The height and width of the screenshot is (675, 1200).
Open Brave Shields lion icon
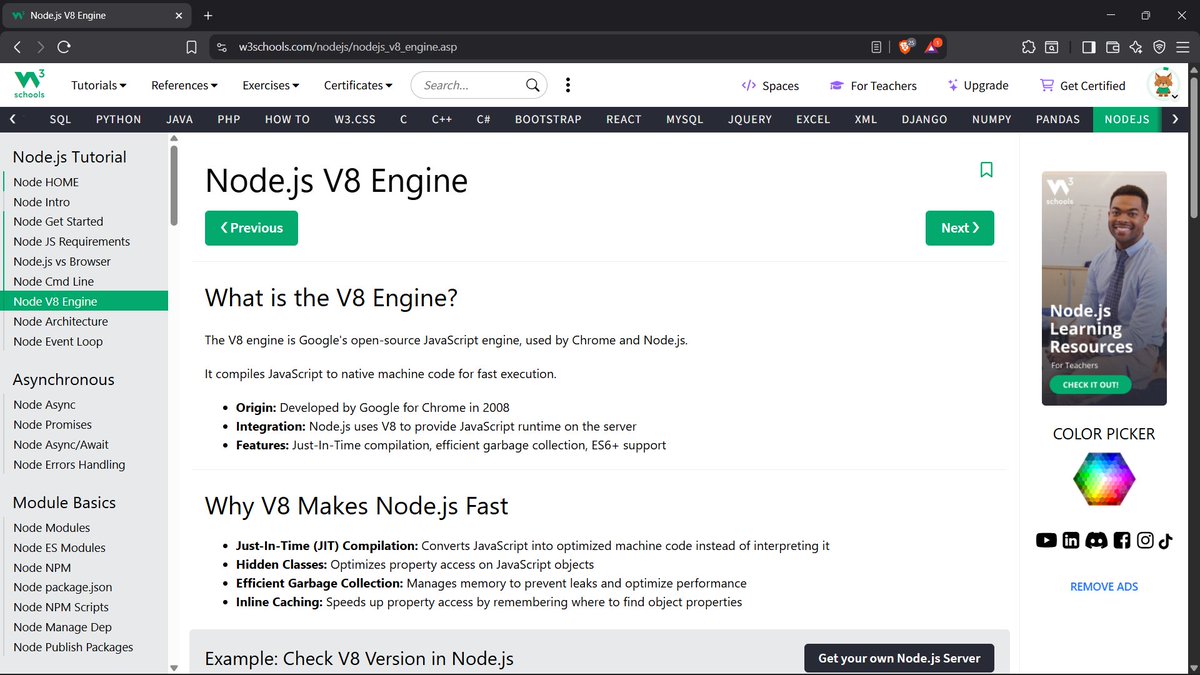point(906,47)
